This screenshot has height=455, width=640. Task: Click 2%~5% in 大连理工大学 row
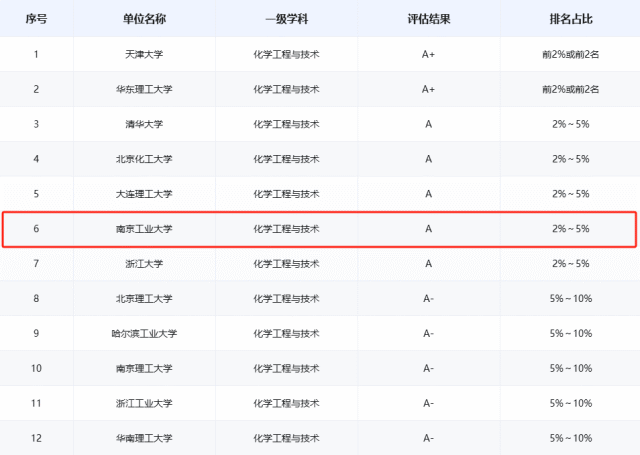coord(571,194)
